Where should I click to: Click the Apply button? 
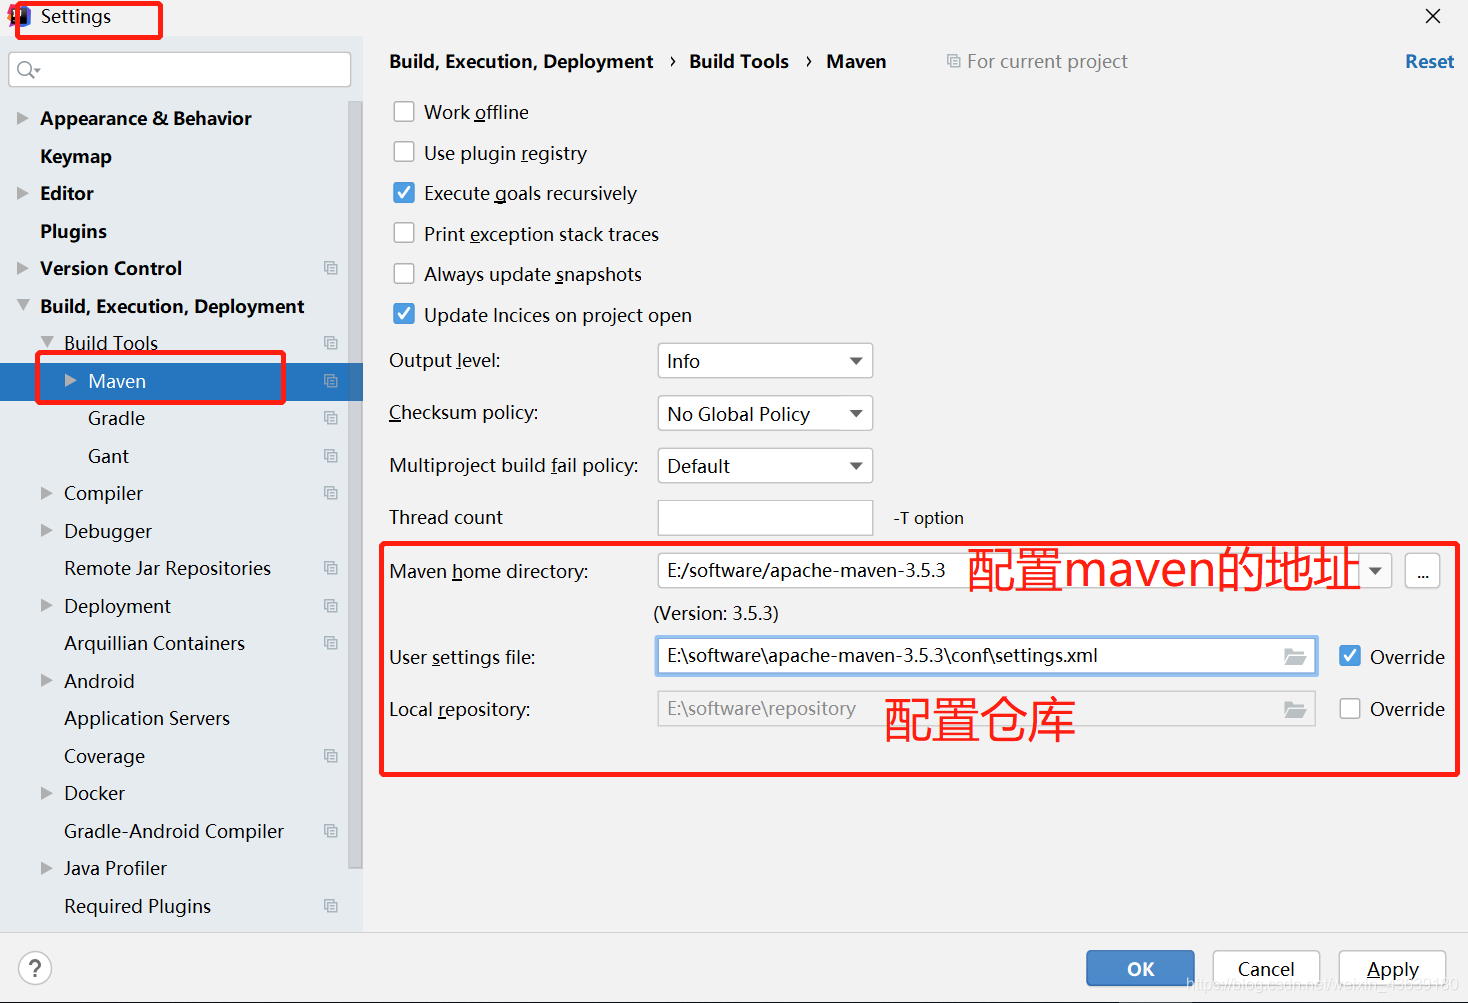(x=1392, y=968)
